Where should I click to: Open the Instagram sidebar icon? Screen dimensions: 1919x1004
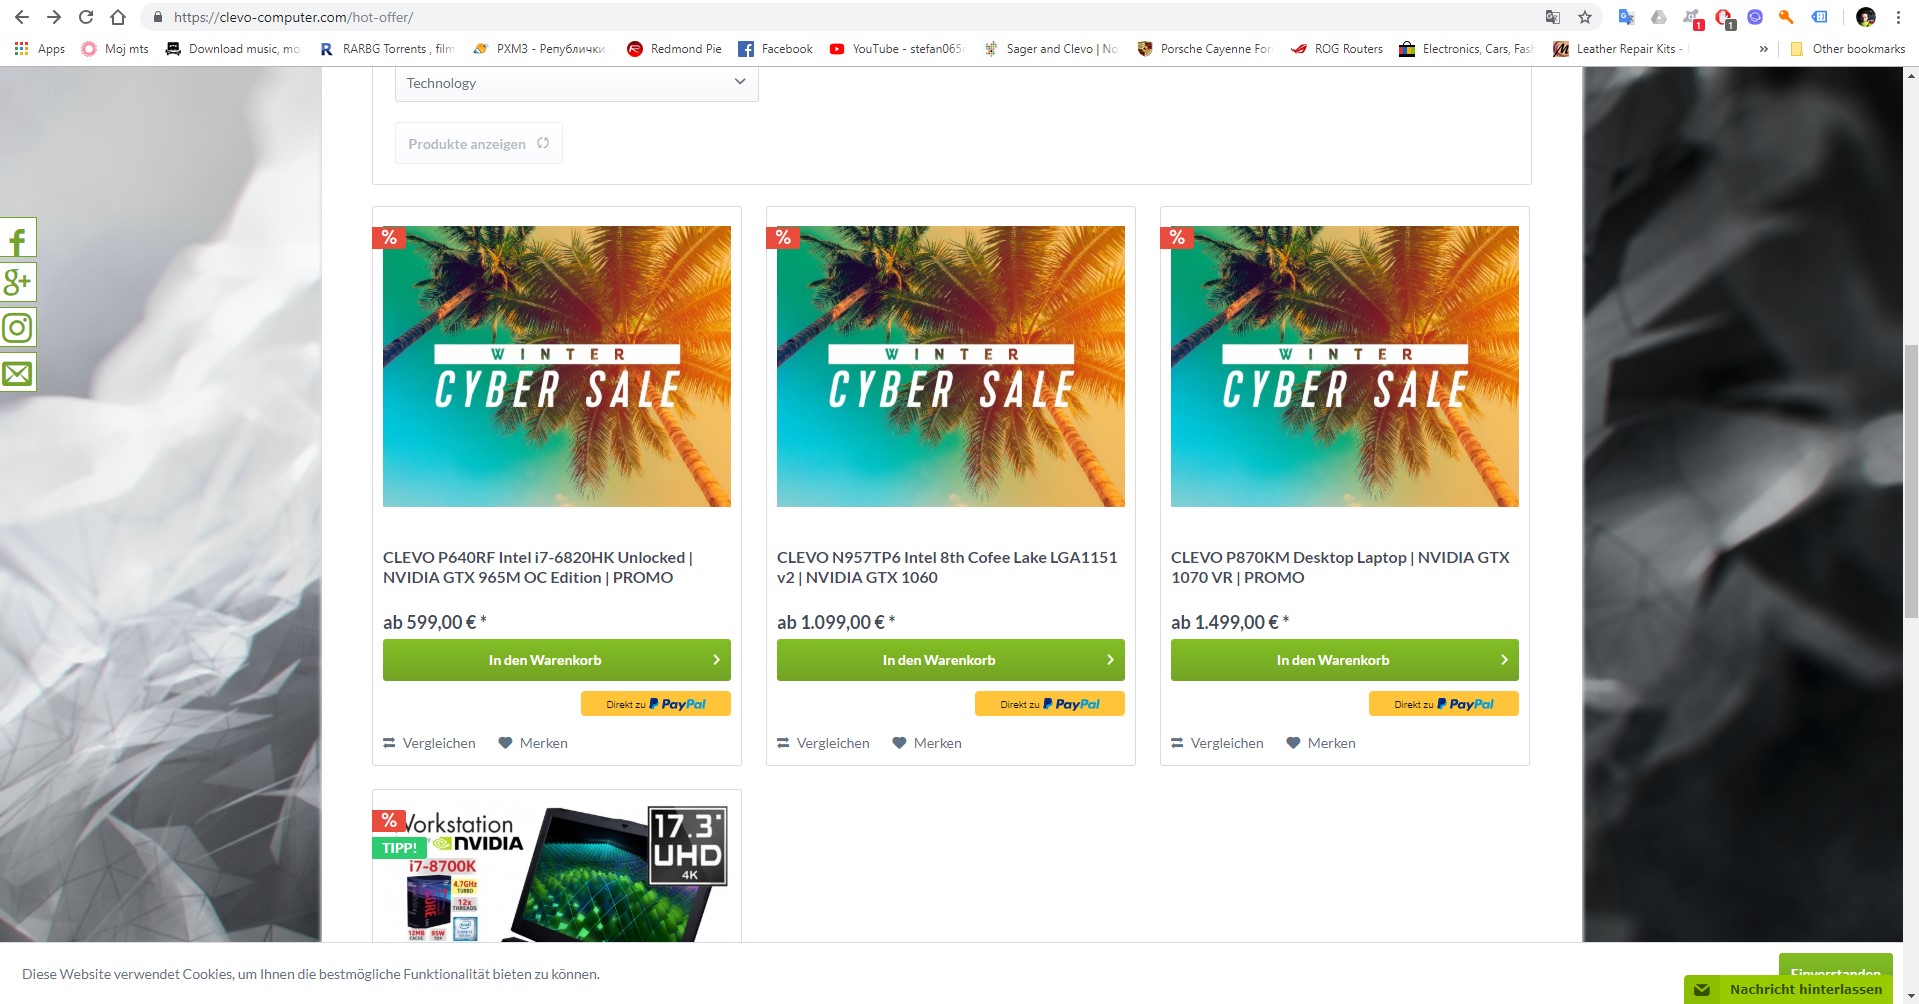[17, 327]
